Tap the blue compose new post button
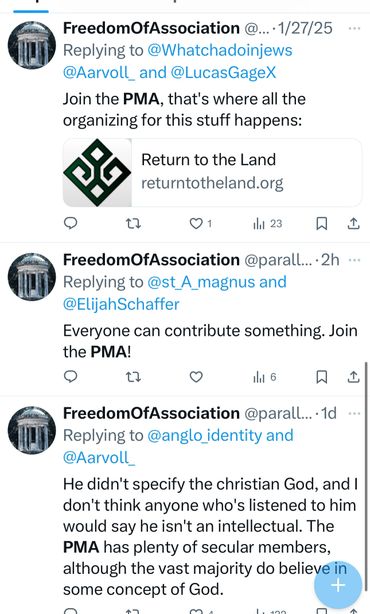 tap(338, 585)
